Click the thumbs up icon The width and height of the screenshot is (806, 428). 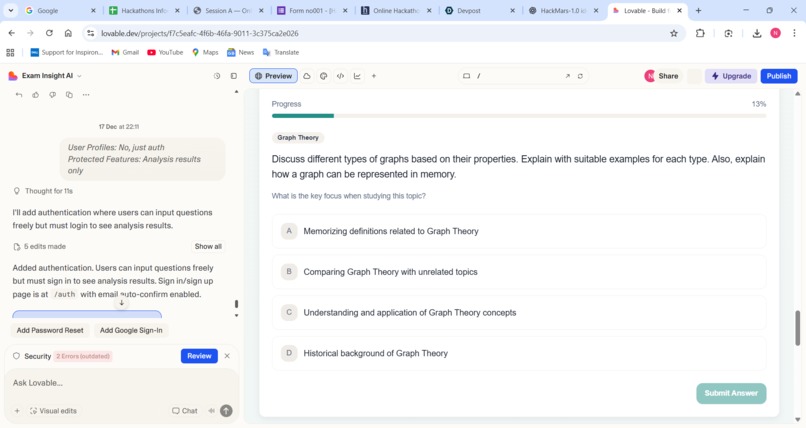click(35, 95)
